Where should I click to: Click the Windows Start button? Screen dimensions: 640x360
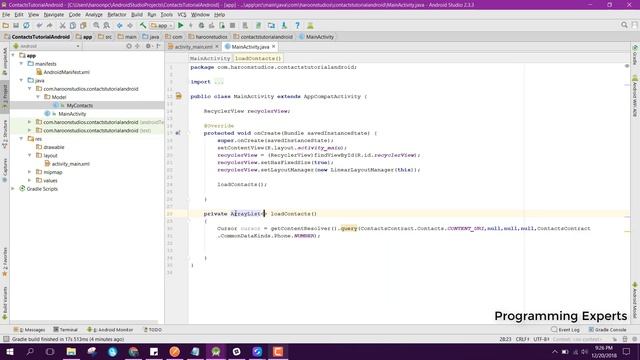click(x=9, y=352)
